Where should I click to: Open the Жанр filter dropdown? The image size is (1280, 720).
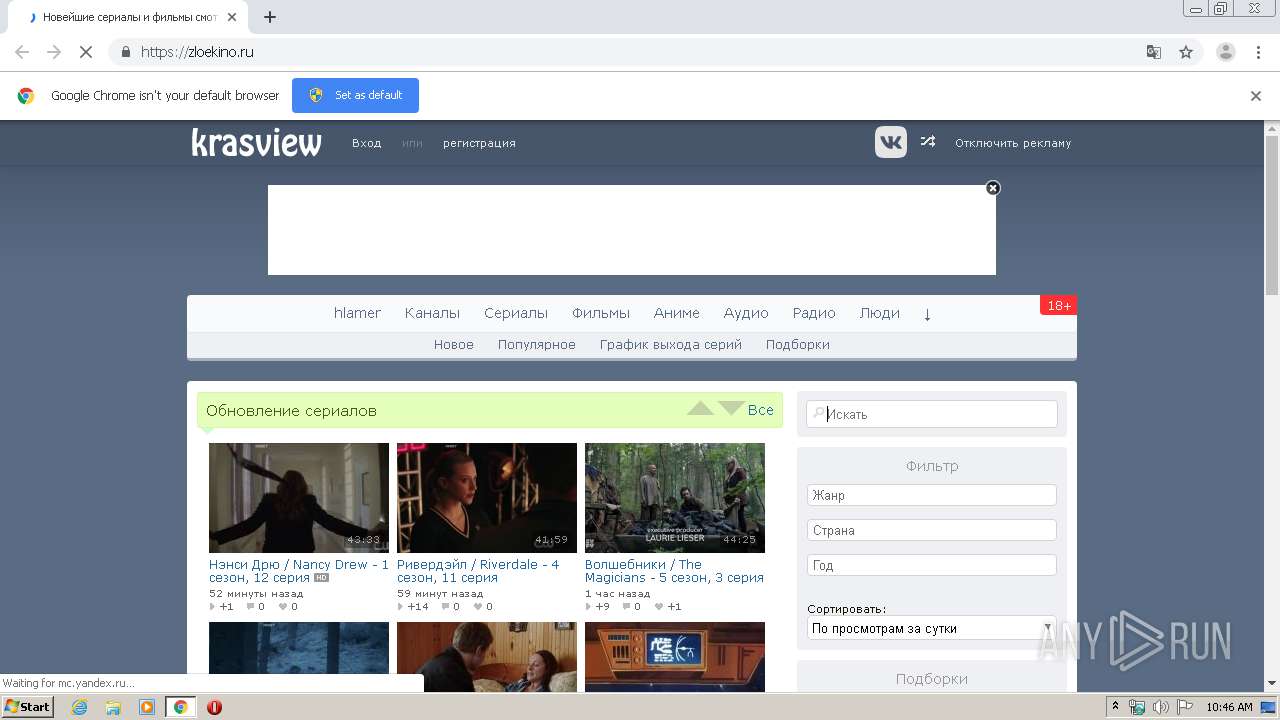tap(932, 495)
